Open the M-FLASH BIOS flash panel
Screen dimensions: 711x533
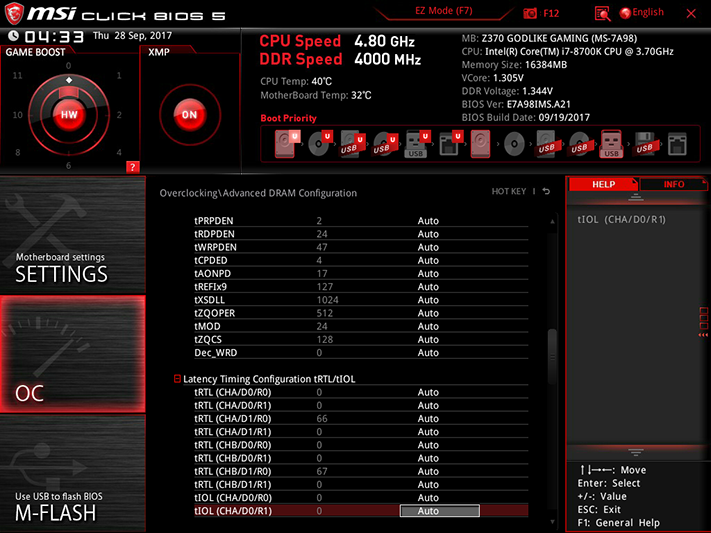click(73, 473)
